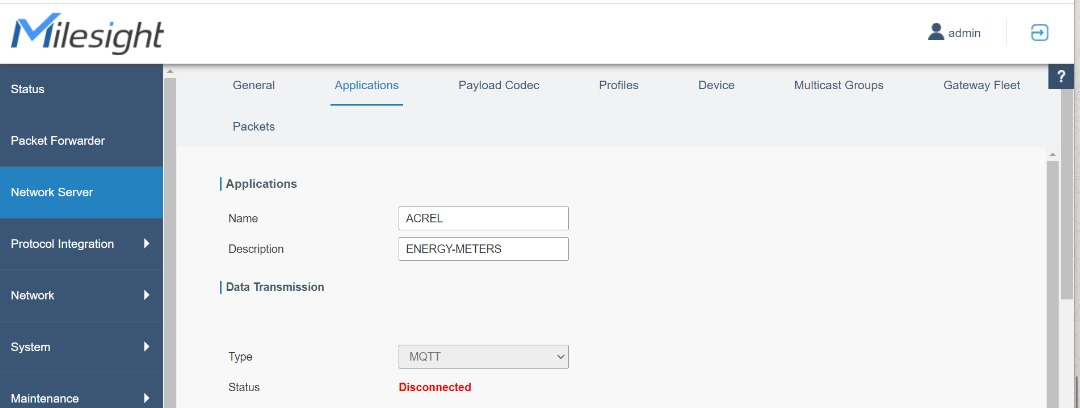Open the help question mark icon
The height and width of the screenshot is (408, 1080).
(x=1061, y=77)
